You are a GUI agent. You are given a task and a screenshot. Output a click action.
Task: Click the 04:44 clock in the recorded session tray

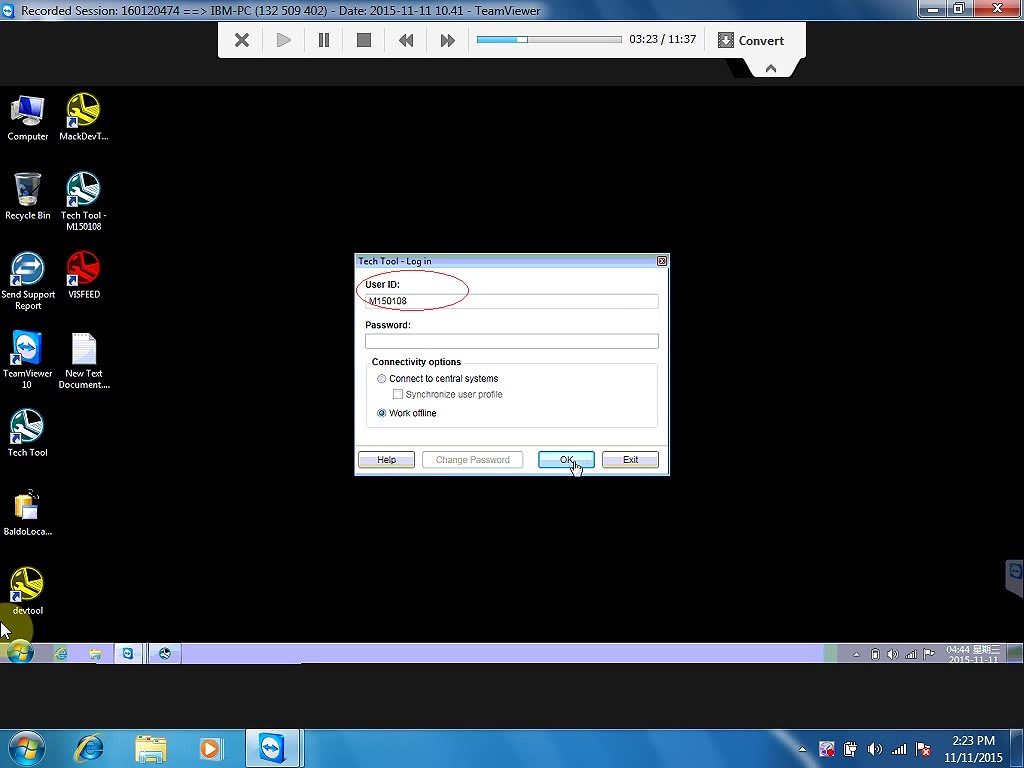tap(973, 654)
